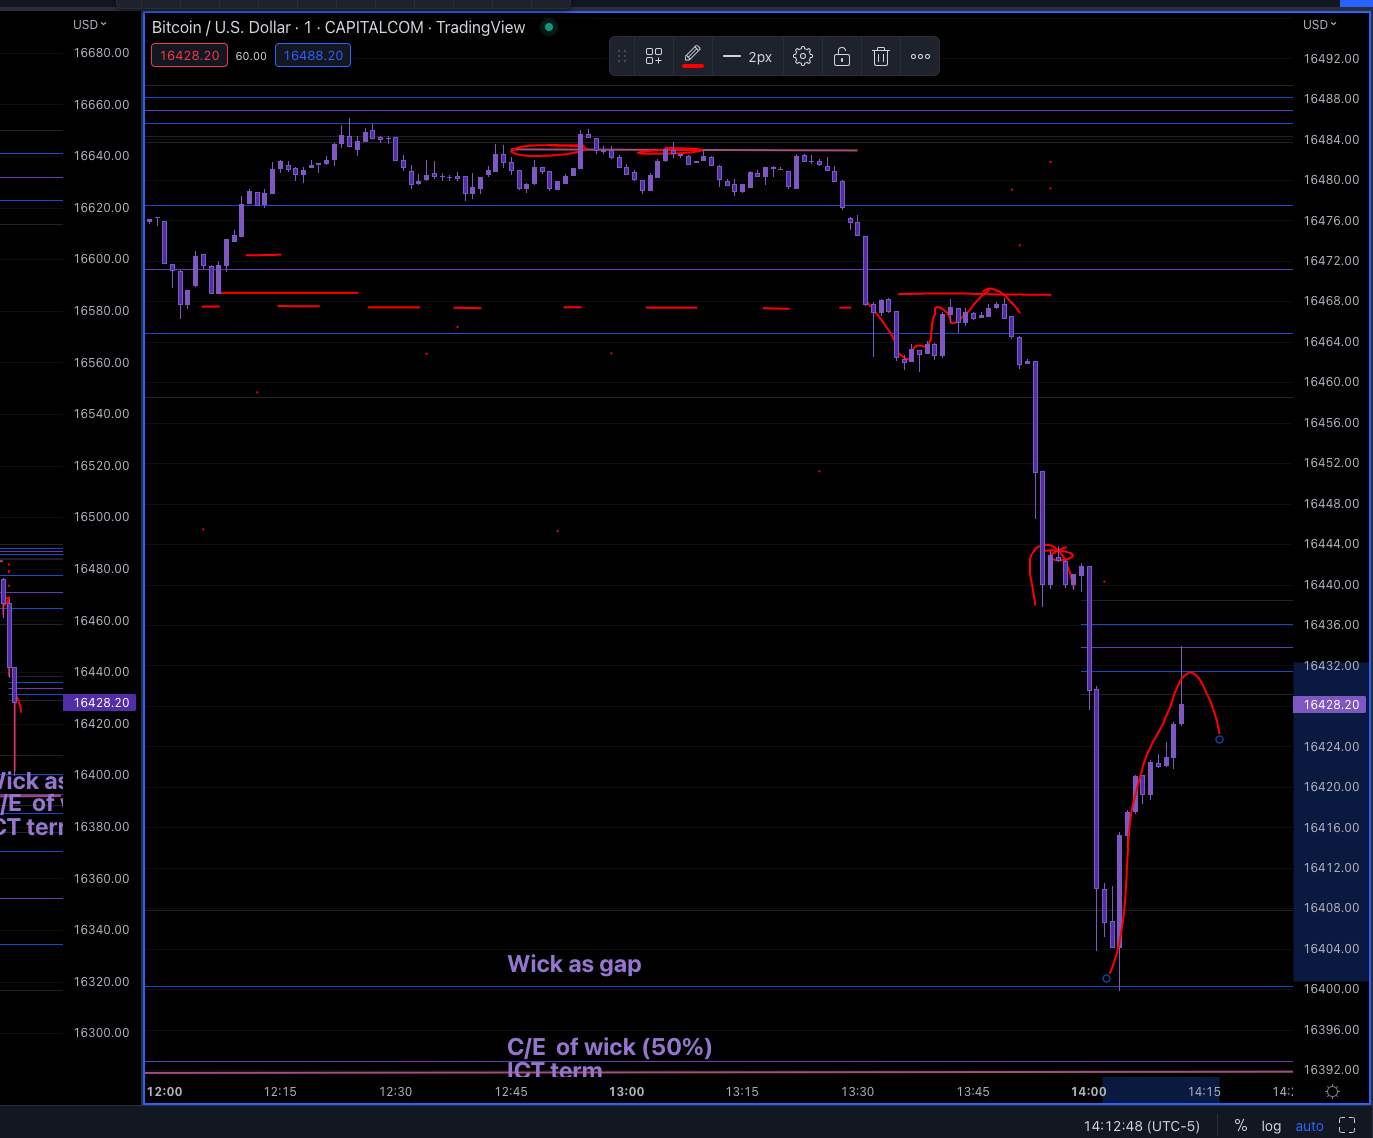Lock the current drawing
The image size is (1373, 1138).
[842, 56]
